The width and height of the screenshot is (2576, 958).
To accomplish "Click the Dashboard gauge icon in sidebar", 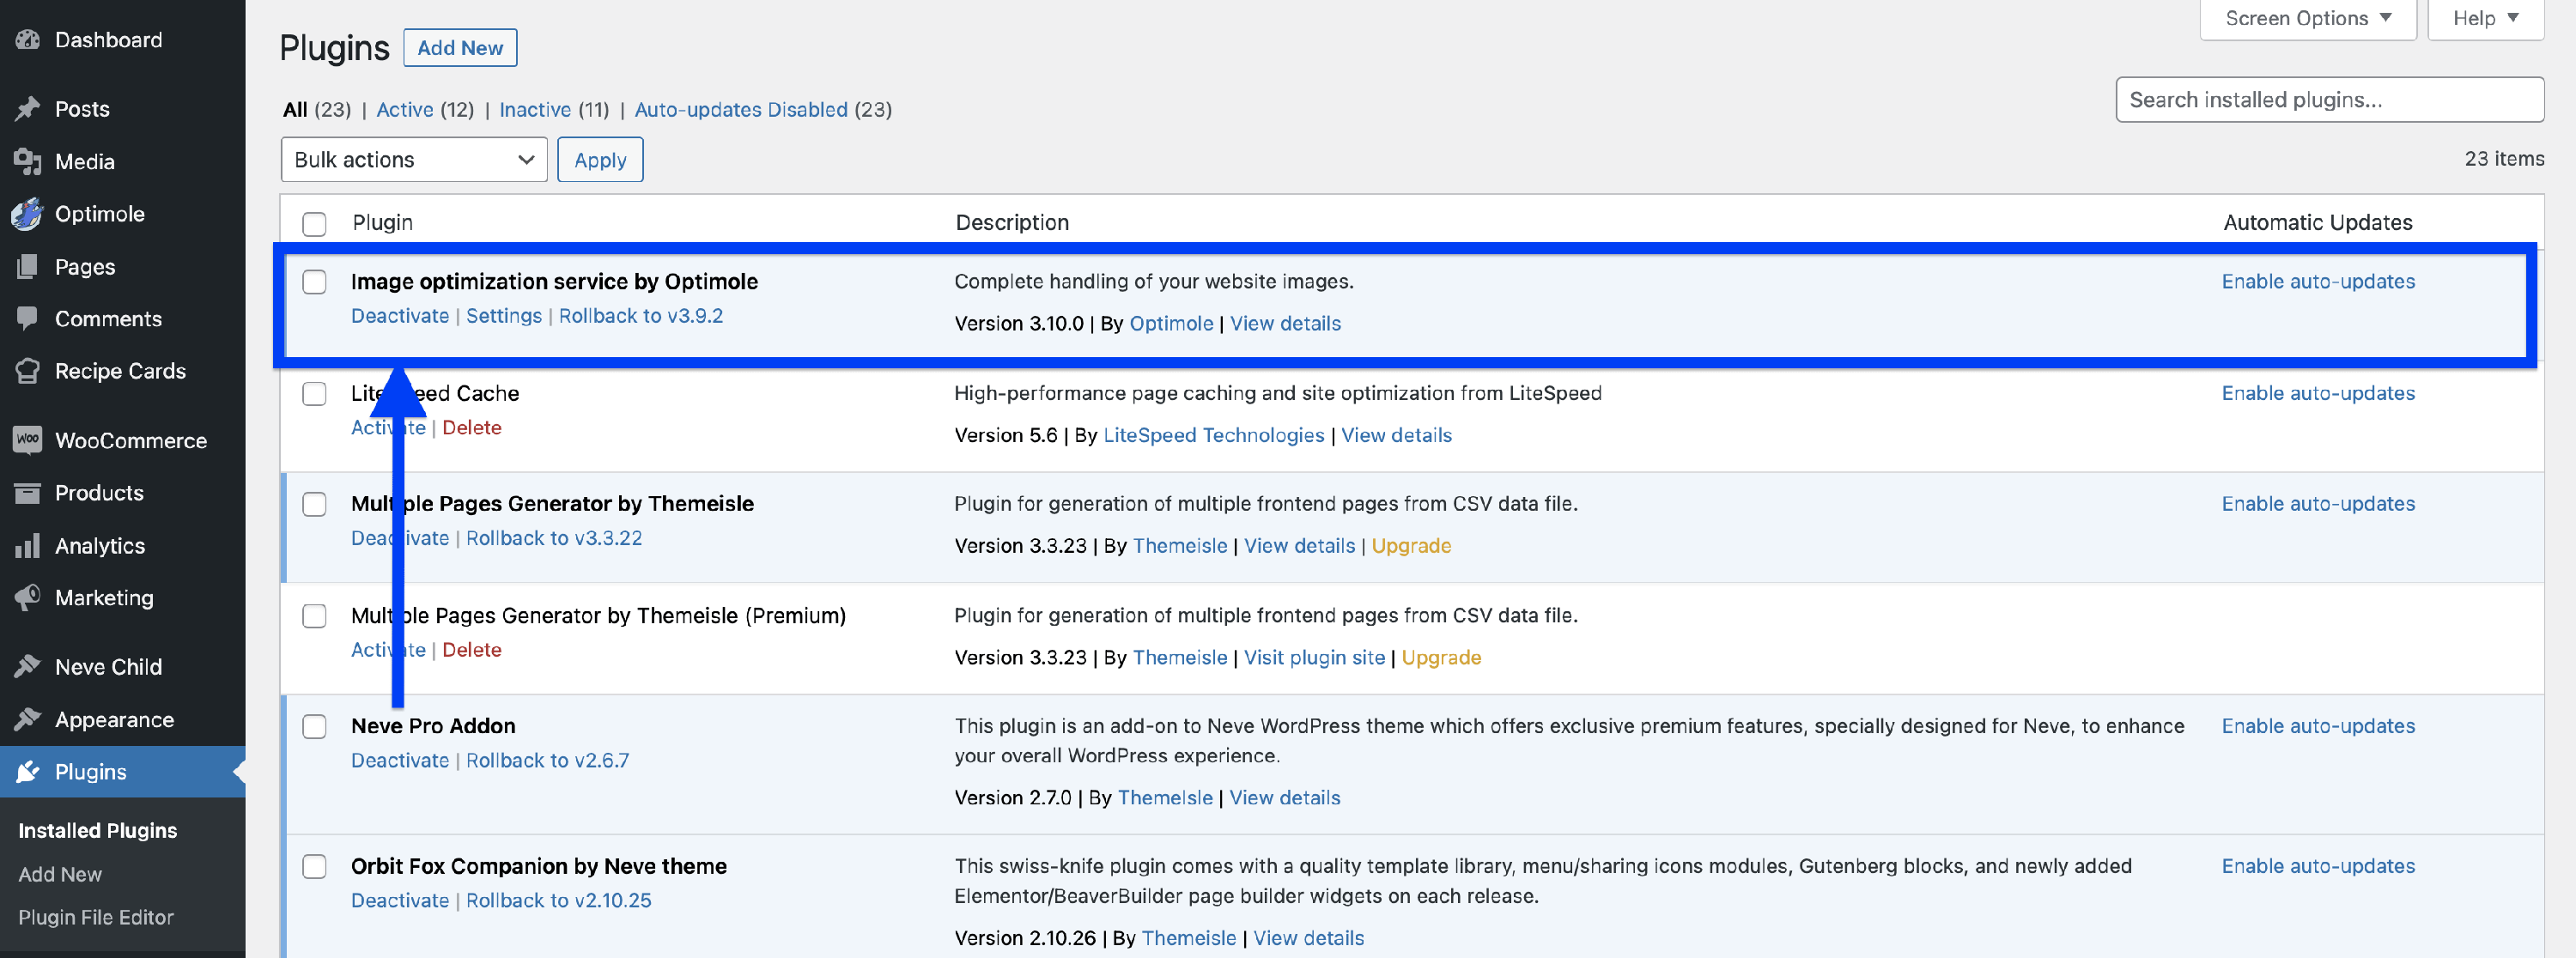I will pos(28,40).
